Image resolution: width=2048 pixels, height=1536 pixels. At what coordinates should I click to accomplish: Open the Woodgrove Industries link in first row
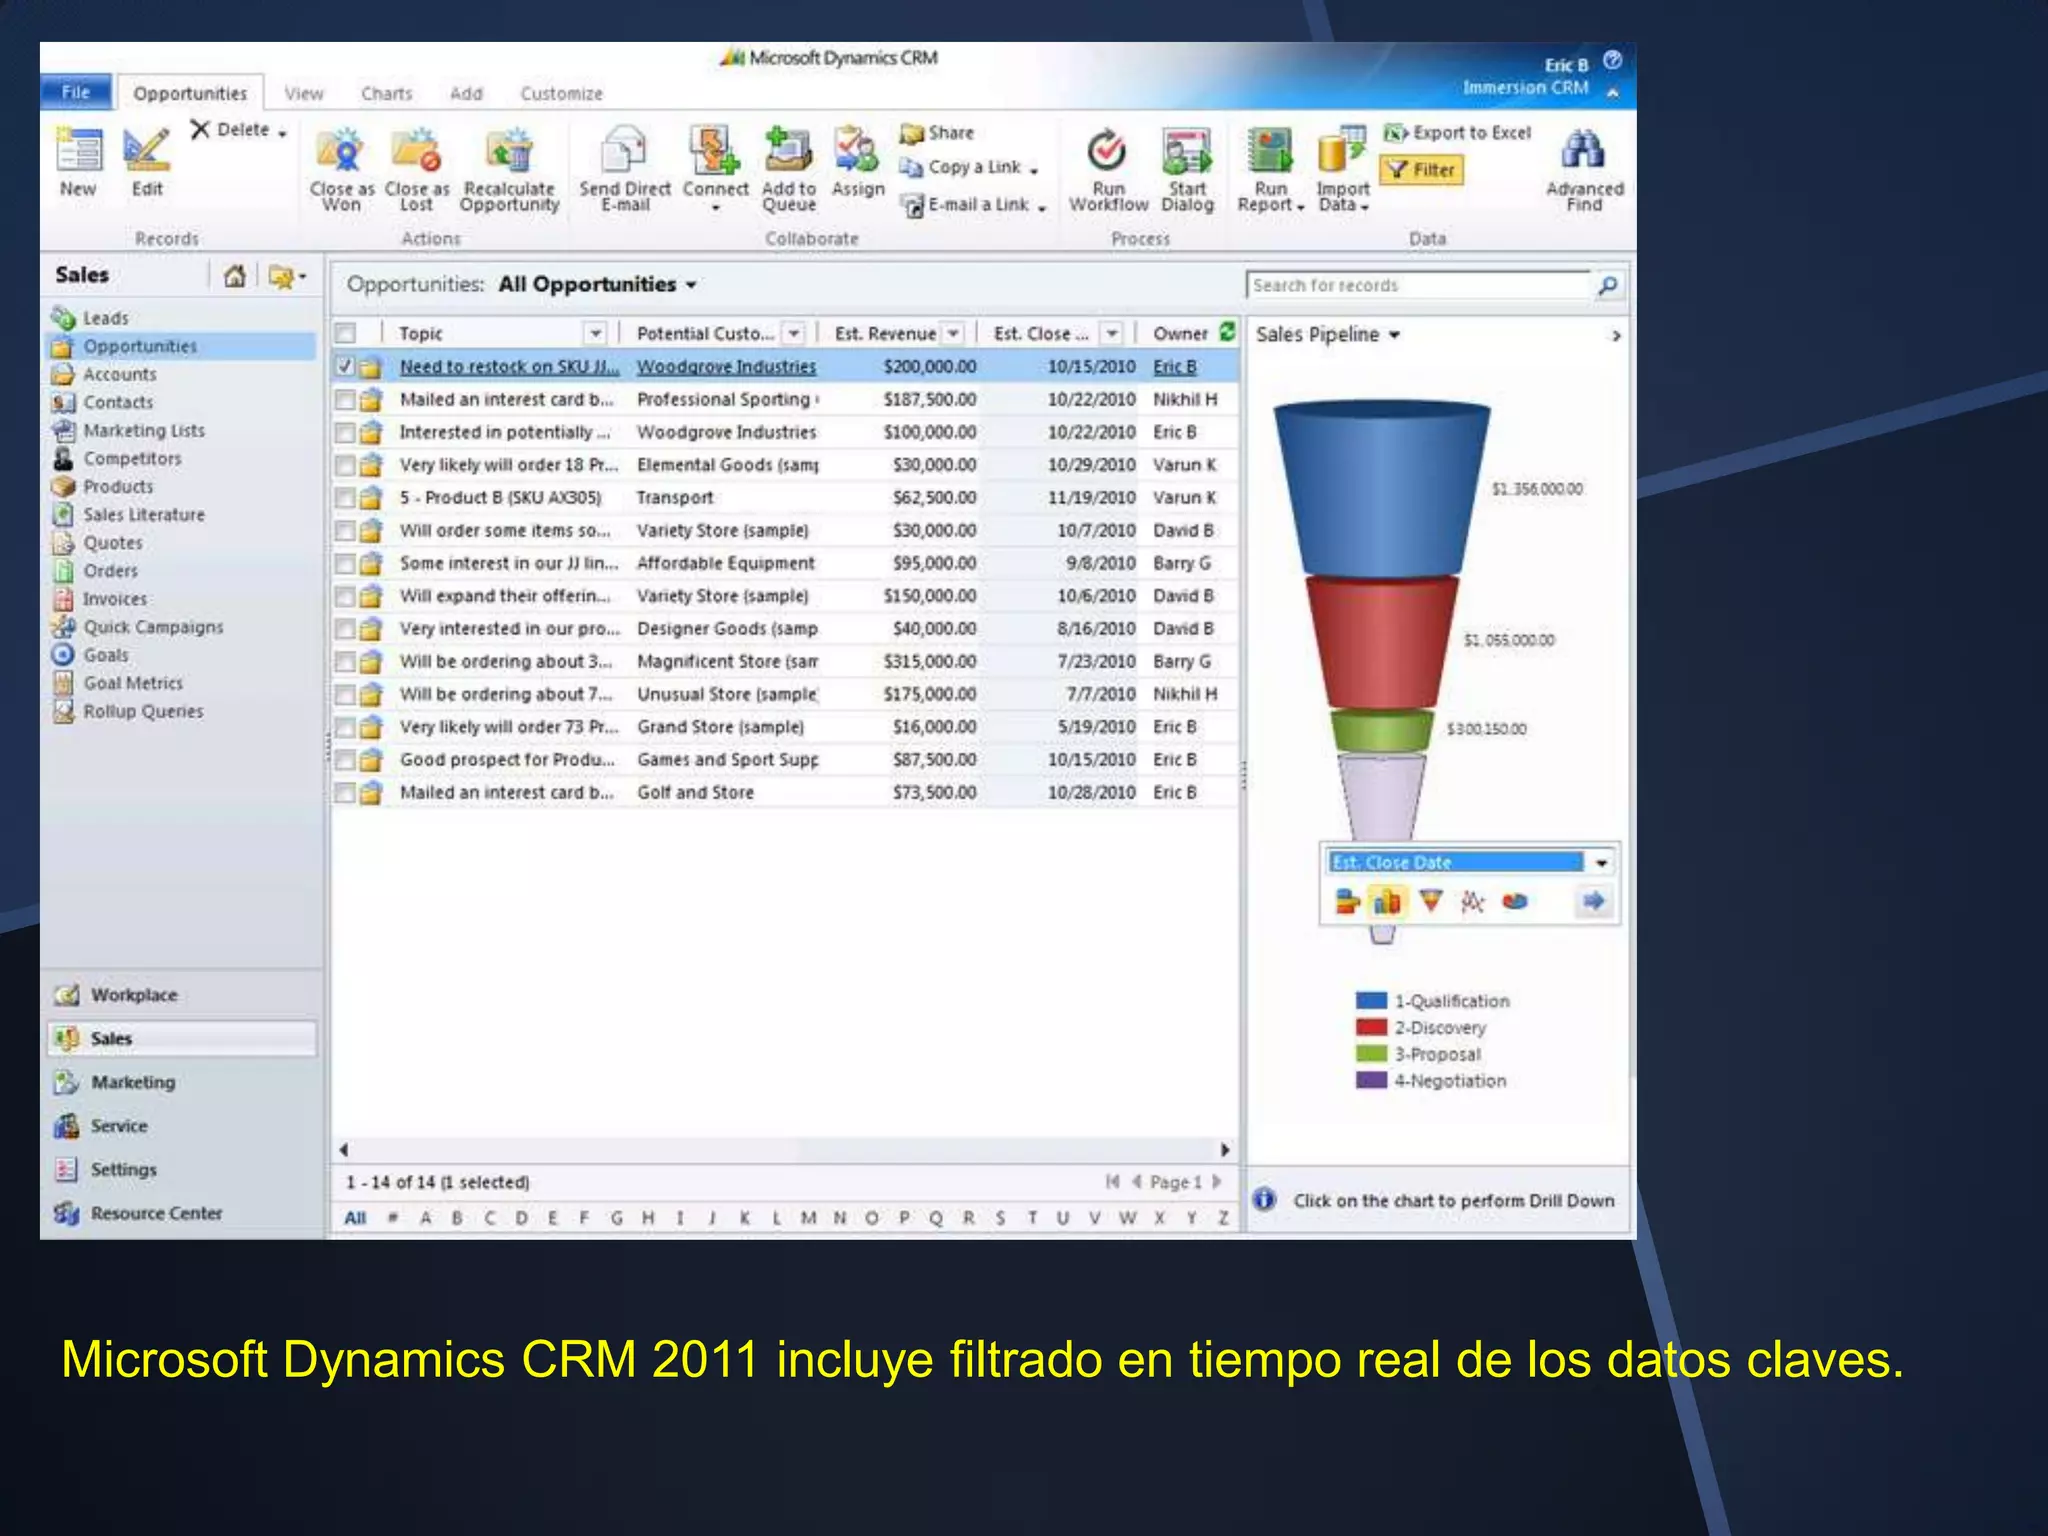727,367
